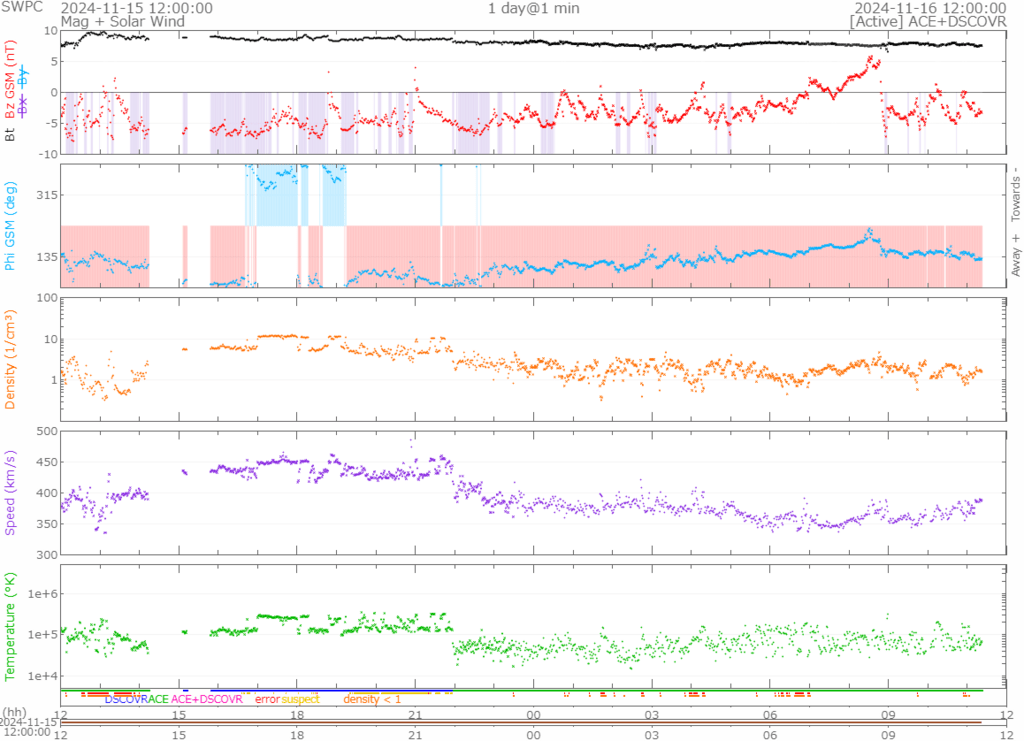
Task: Click the orange 'density < 1' legend entry
Action: point(372,699)
